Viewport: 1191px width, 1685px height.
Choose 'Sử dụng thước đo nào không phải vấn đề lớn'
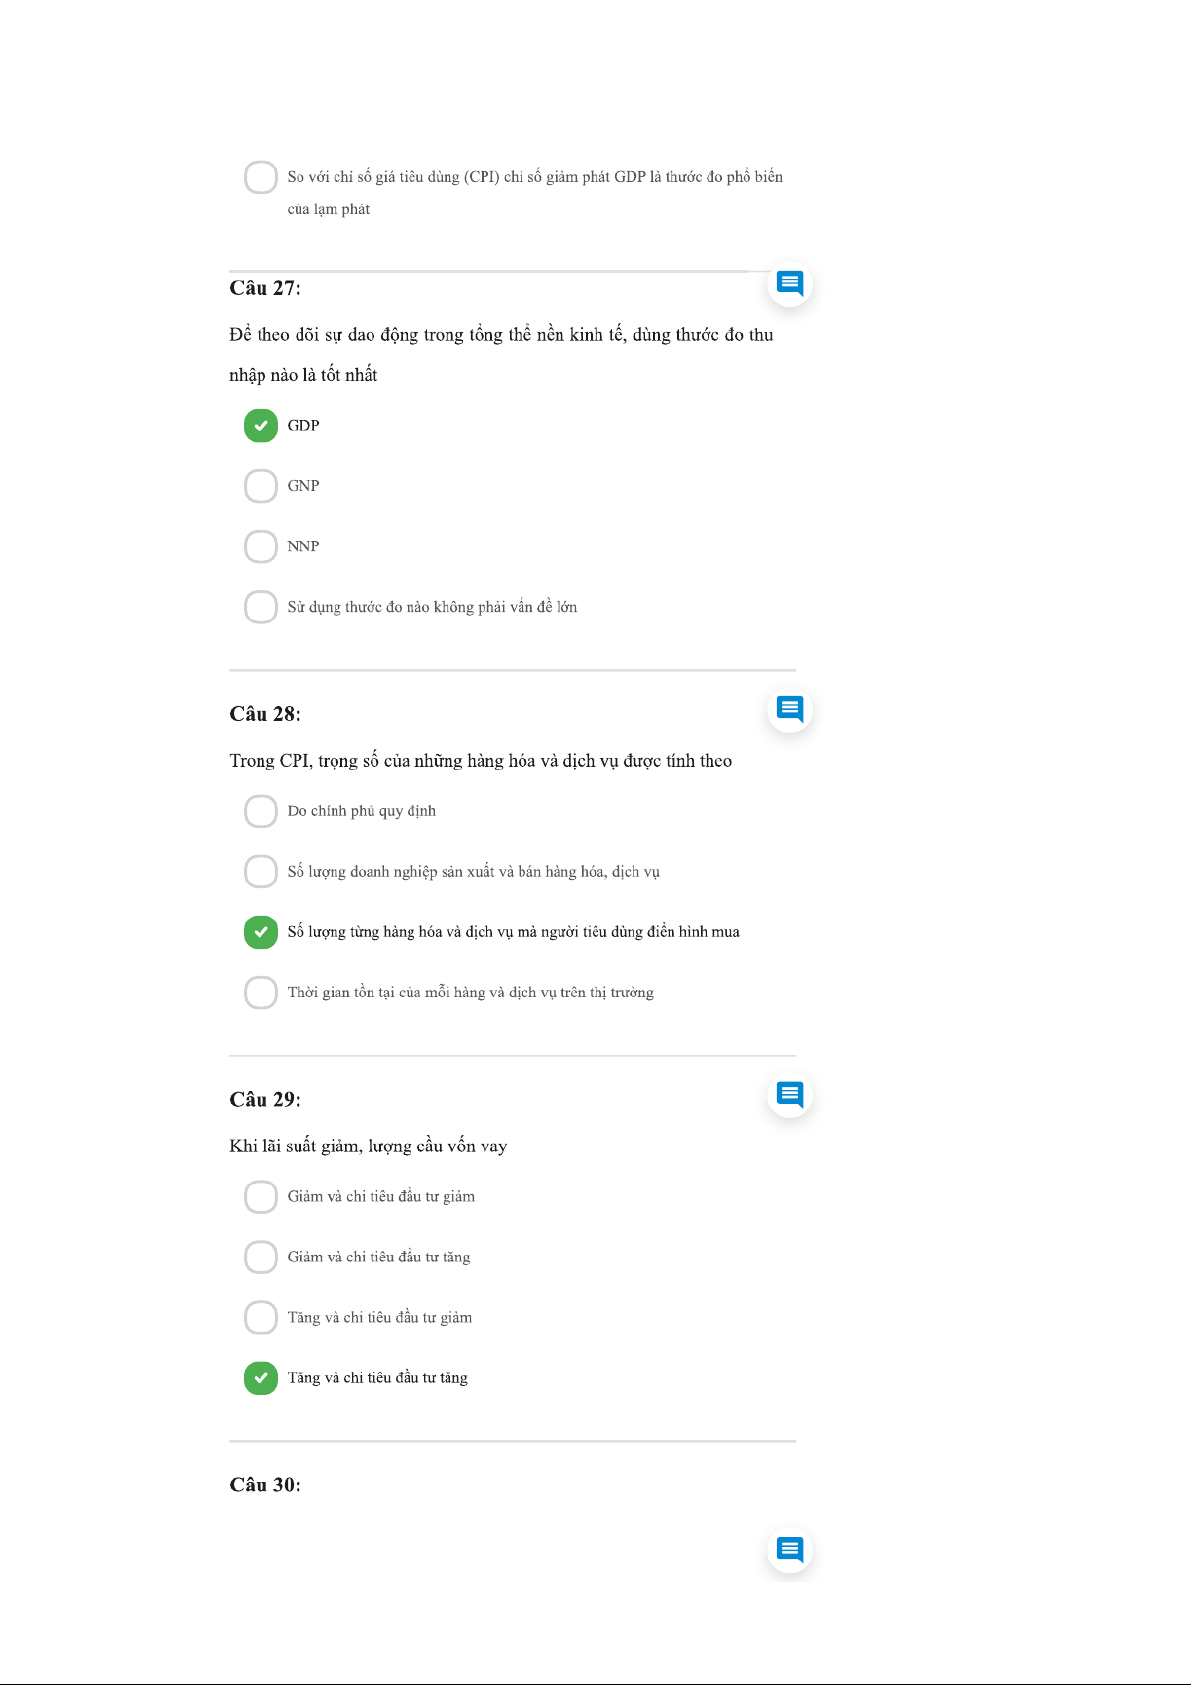point(261,607)
